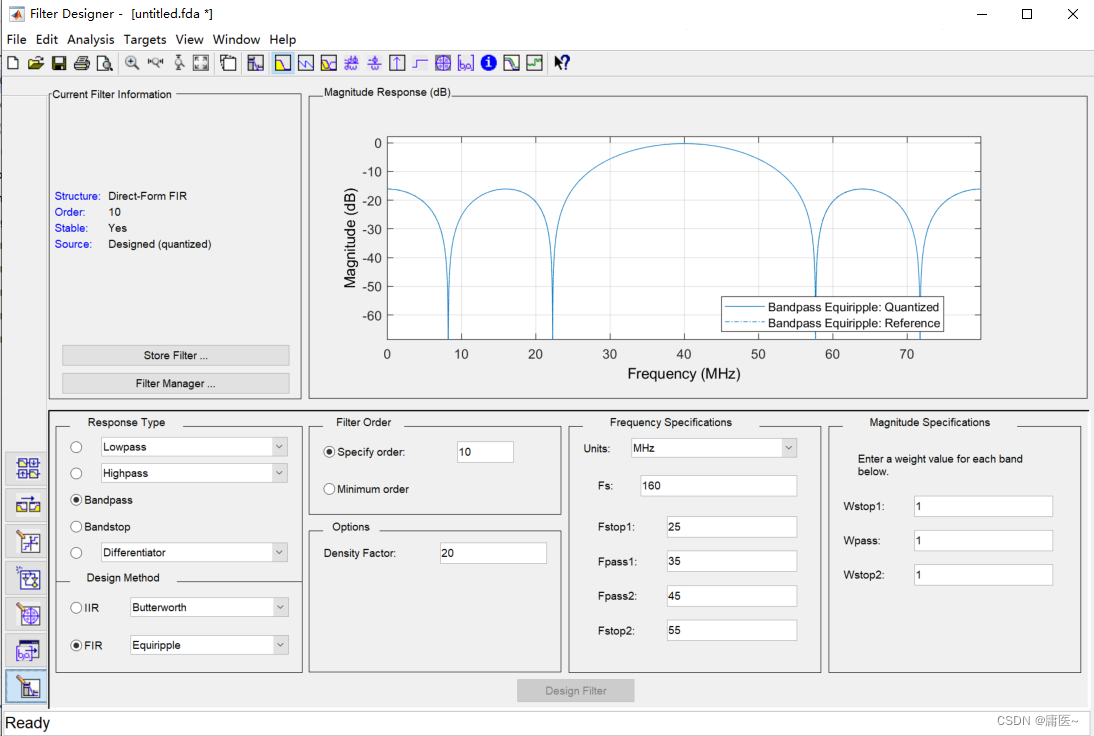Open the Pole-Zero Editor sidebar panel
This screenshot has width=1094, height=736.
[x=28, y=614]
